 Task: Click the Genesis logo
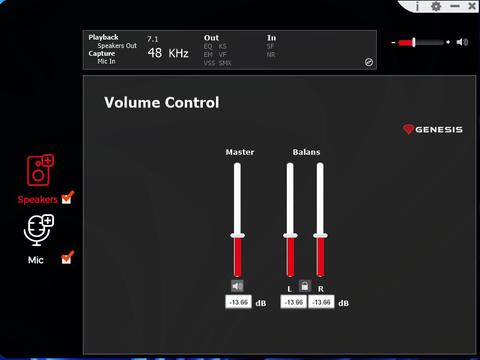click(x=433, y=129)
